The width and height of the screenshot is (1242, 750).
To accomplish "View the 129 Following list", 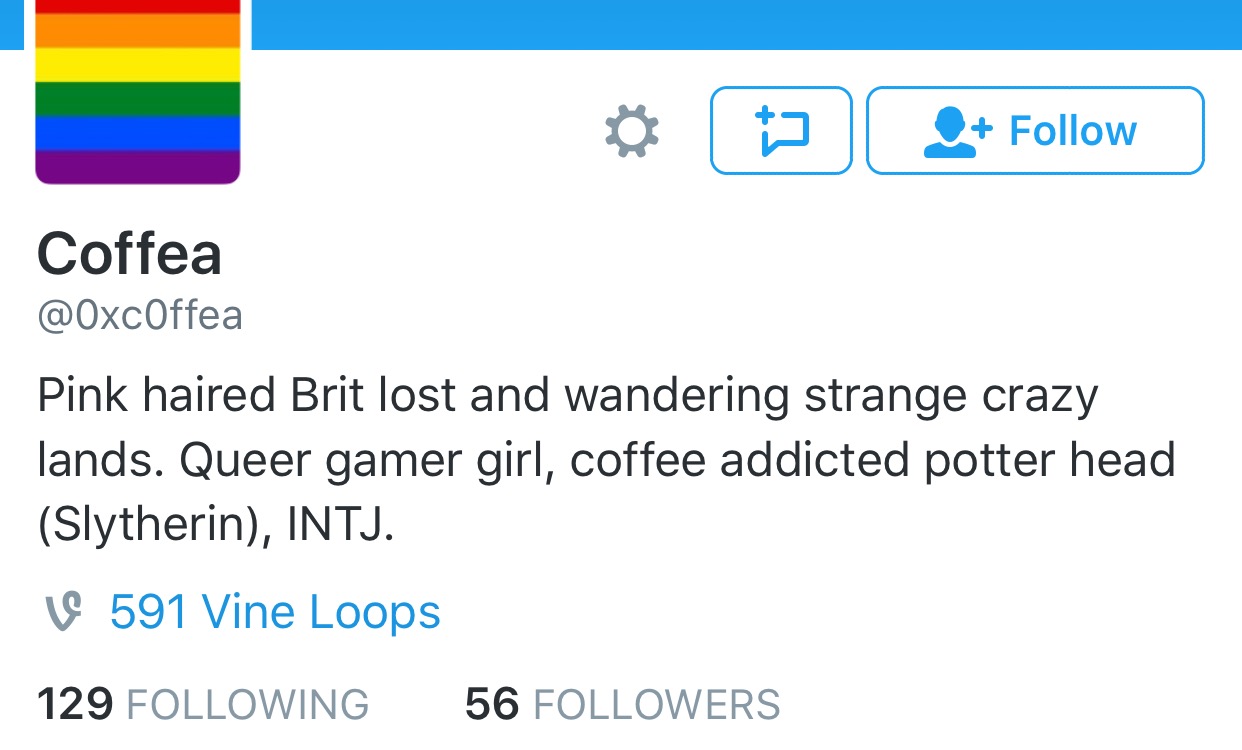I will 203,704.
